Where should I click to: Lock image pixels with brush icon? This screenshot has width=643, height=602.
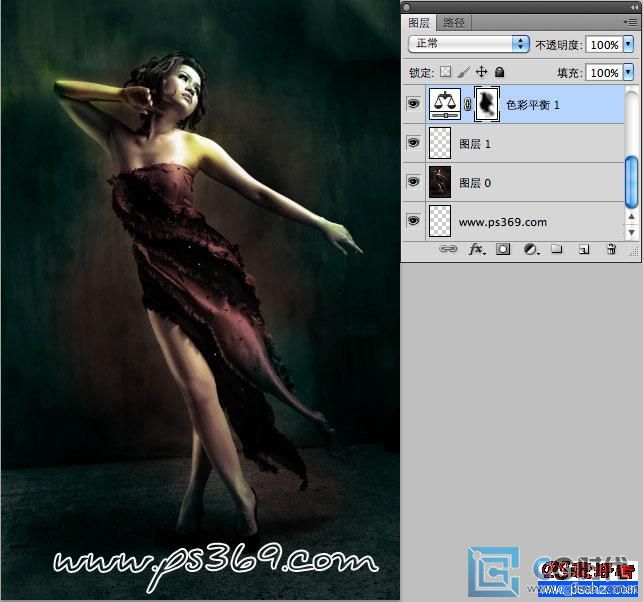[463, 73]
